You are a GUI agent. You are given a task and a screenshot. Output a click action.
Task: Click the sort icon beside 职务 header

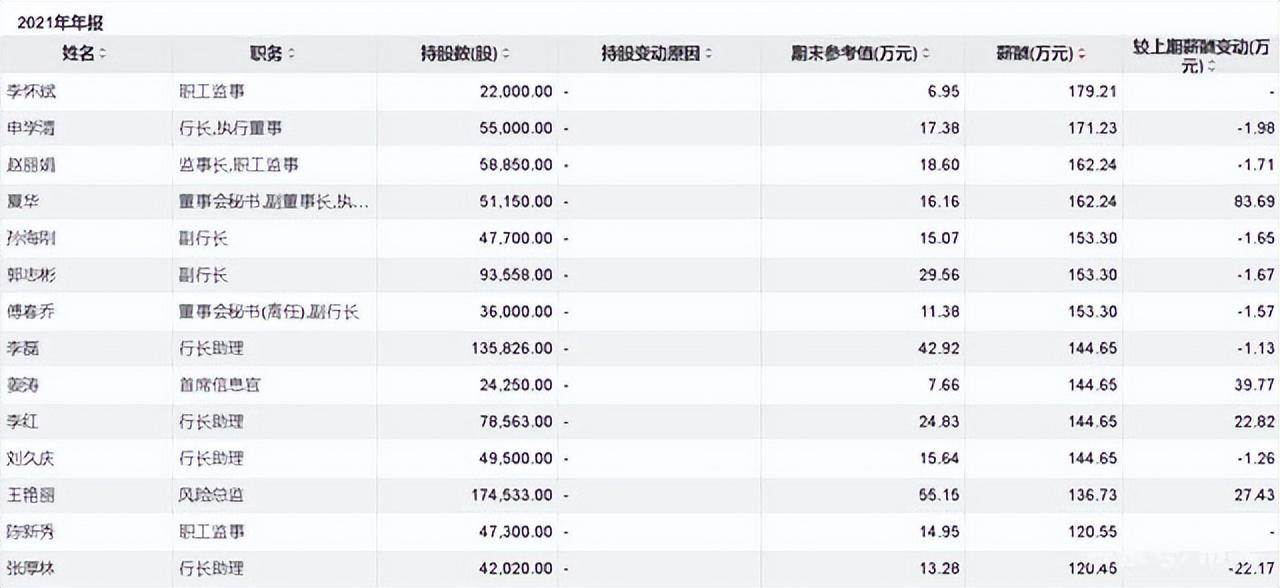291,54
